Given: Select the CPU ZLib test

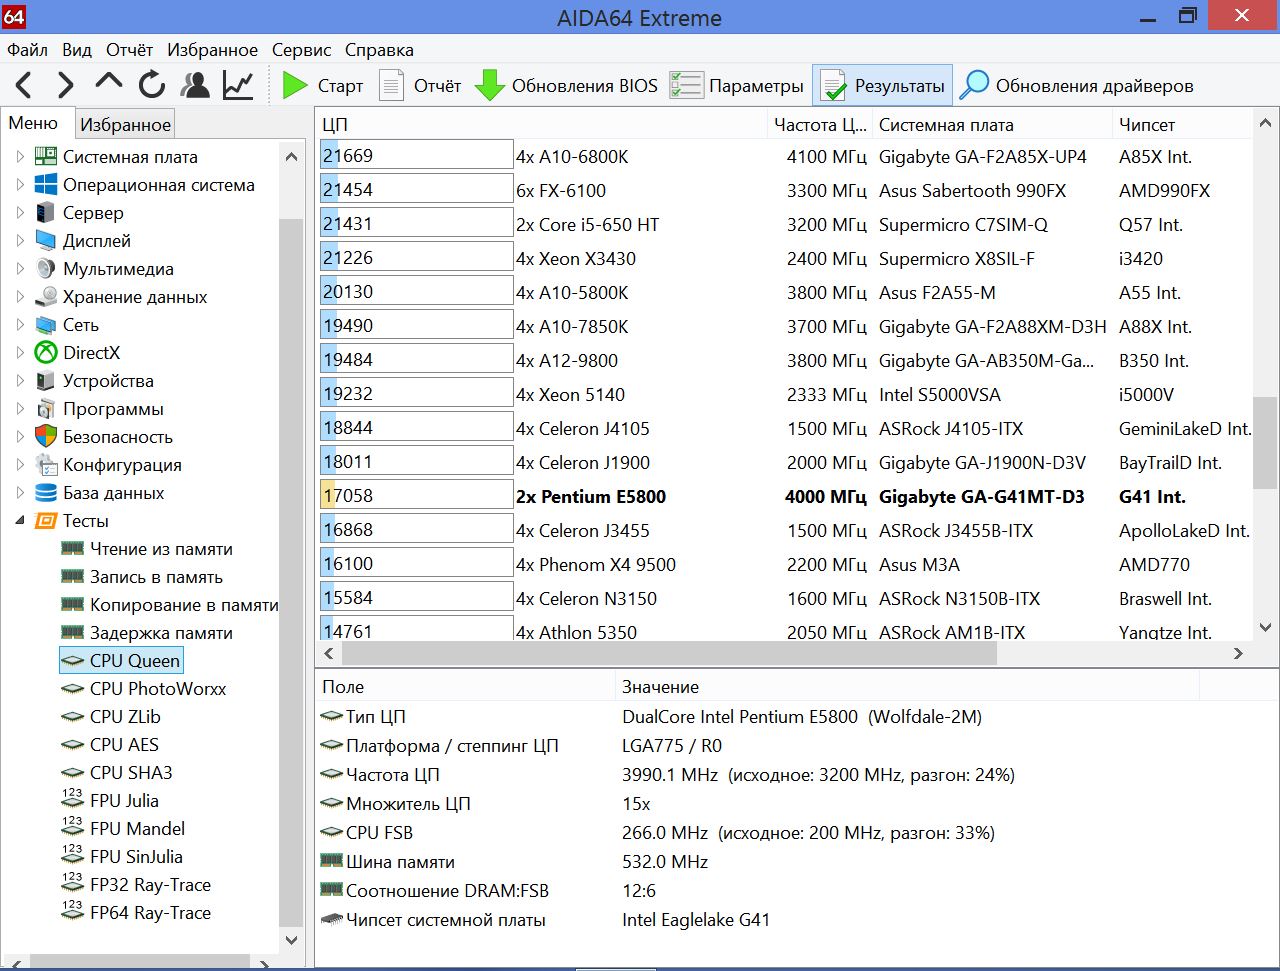Looking at the screenshot, I should coord(125,717).
